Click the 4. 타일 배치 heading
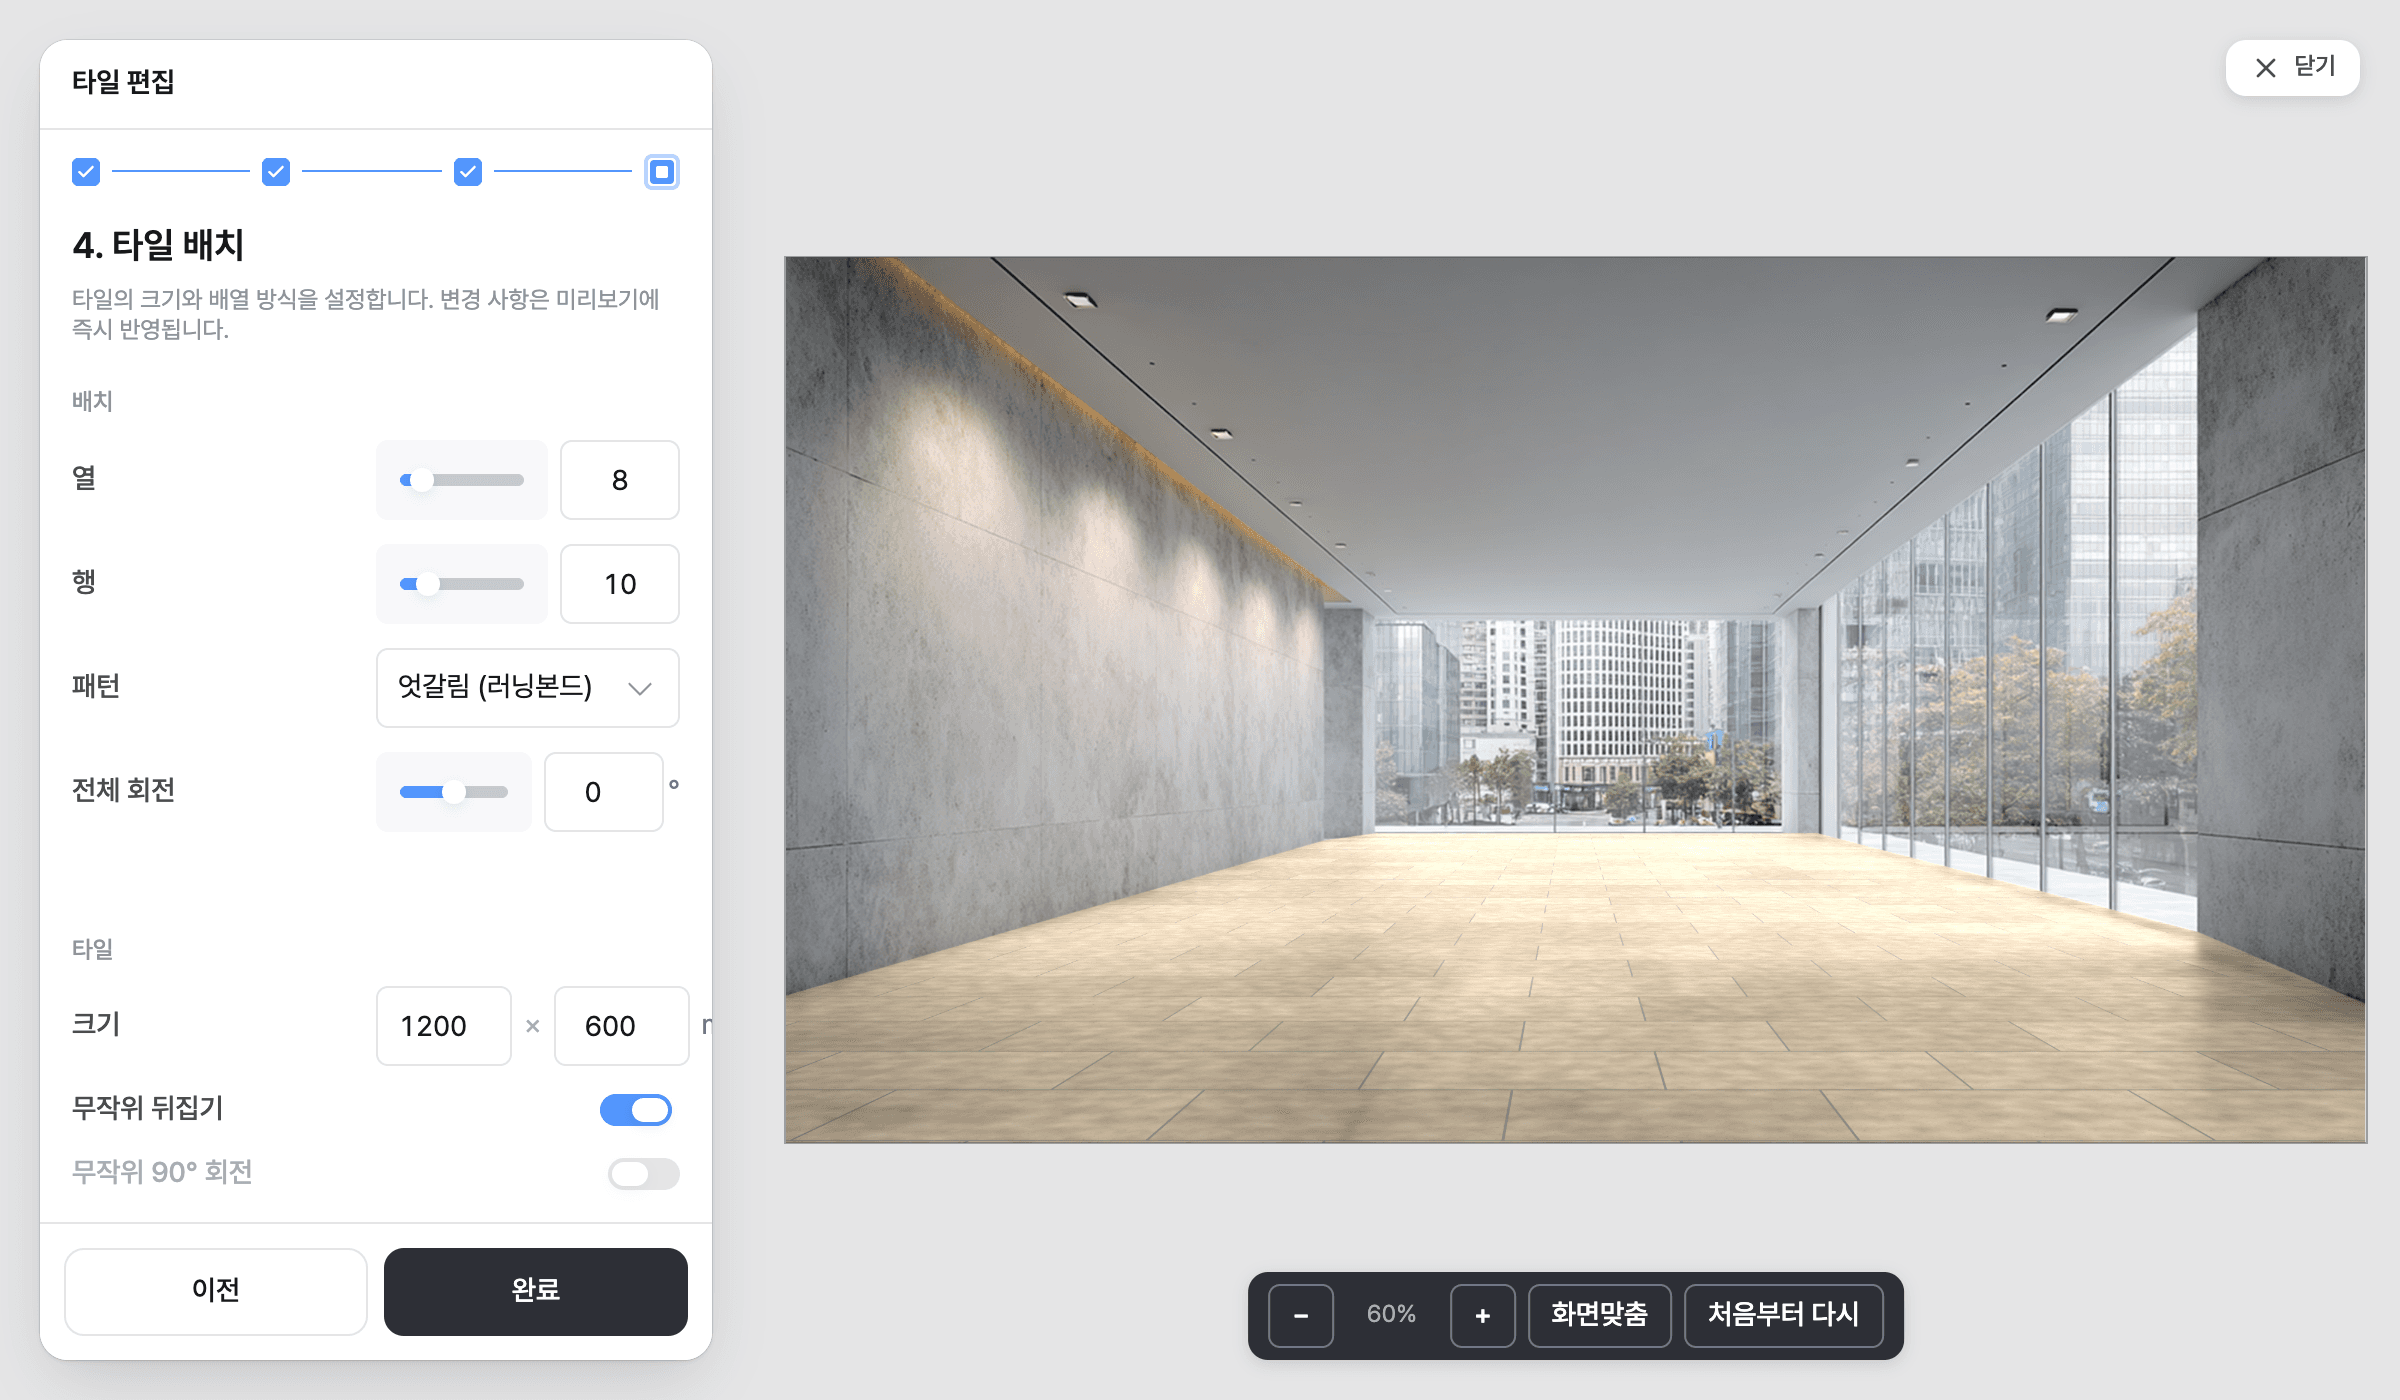The width and height of the screenshot is (2400, 1400). 158,245
